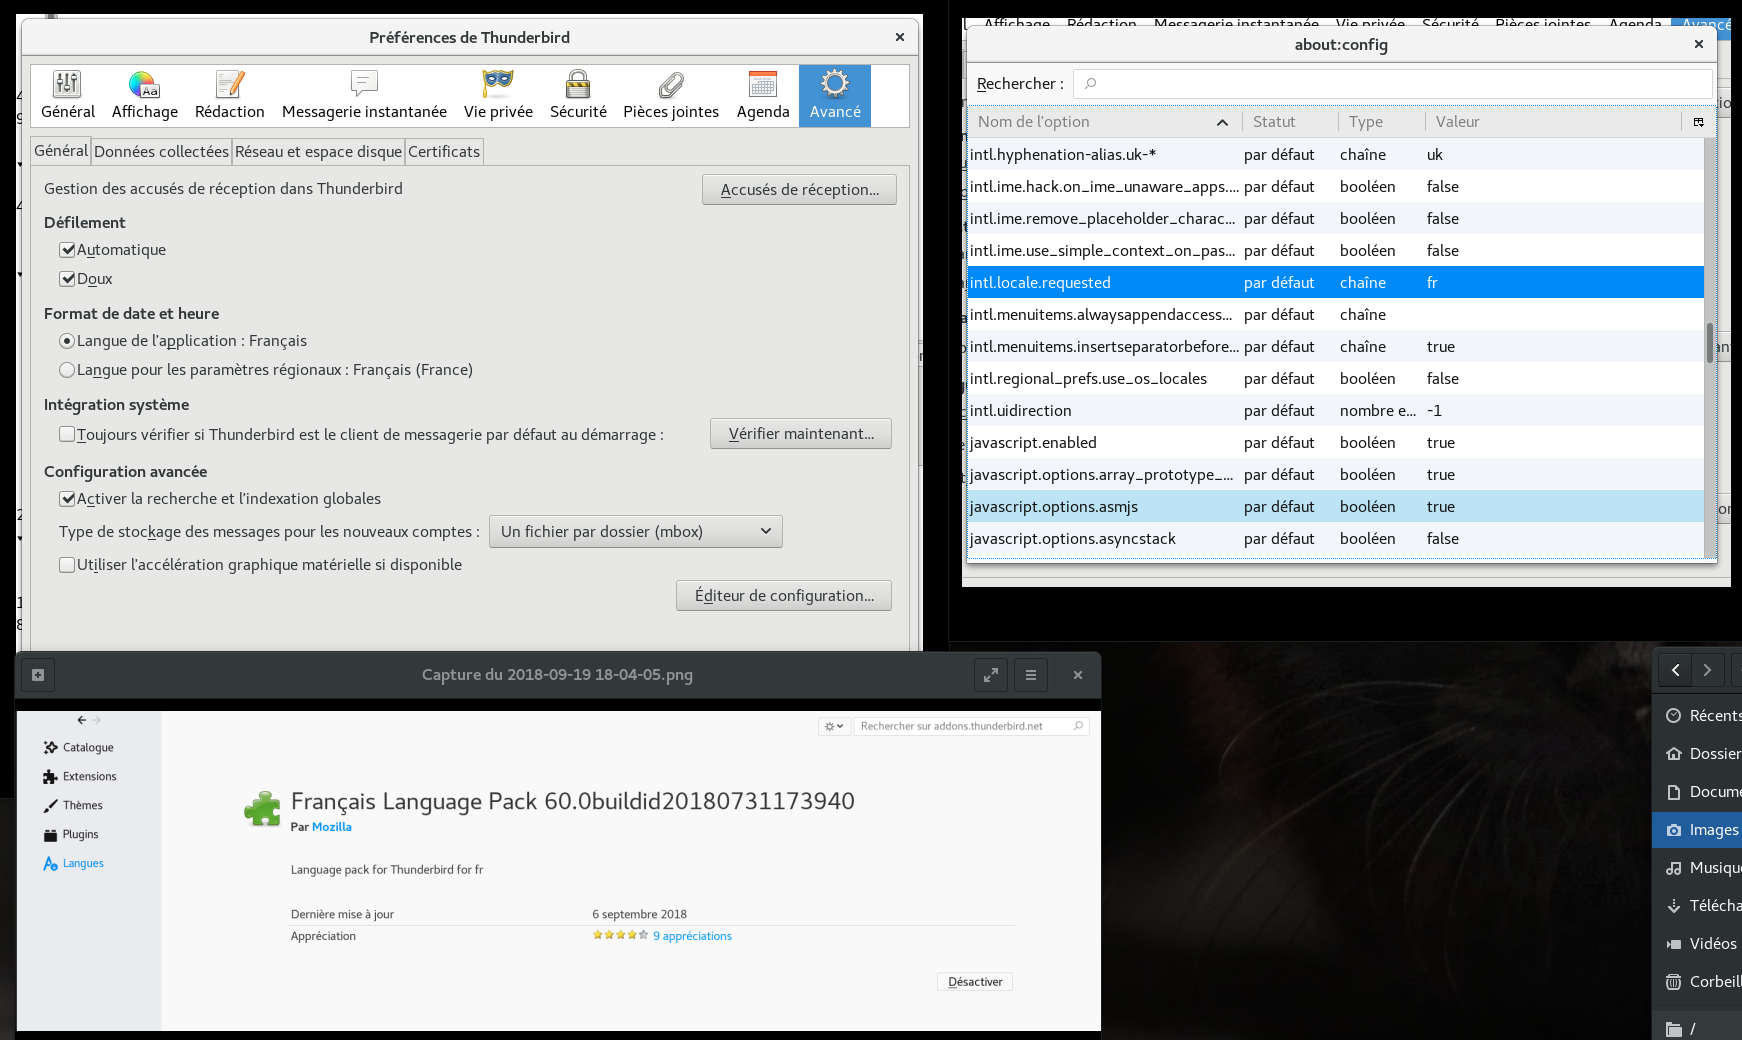Select javascript.options.asmjs row
Image resolution: width=1742 pixels, height=1040 pixels.
[x=1336, y=507]
